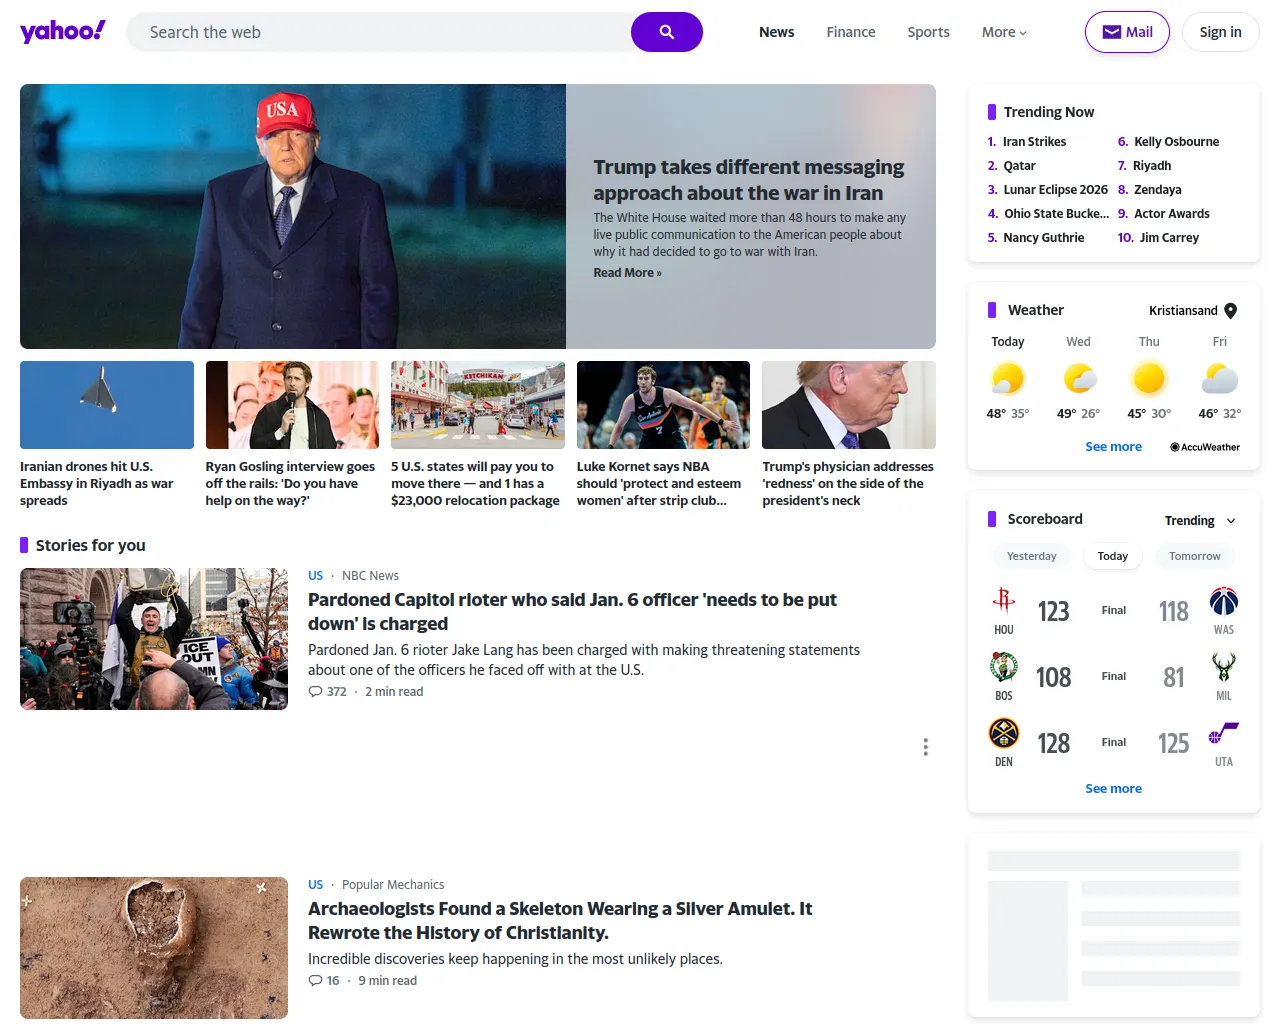This screenshot has height=1024, width=1280.
Task: Open the three-dot story options menu
Action: [x=926, y=747]
